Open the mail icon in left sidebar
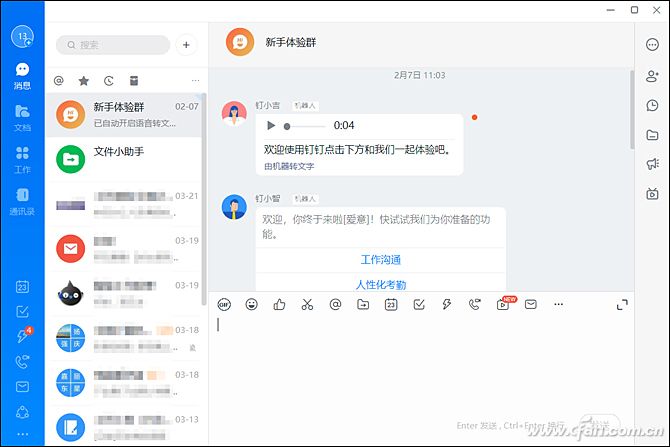This screenshot has width=670, height=447. click(22, 387)
